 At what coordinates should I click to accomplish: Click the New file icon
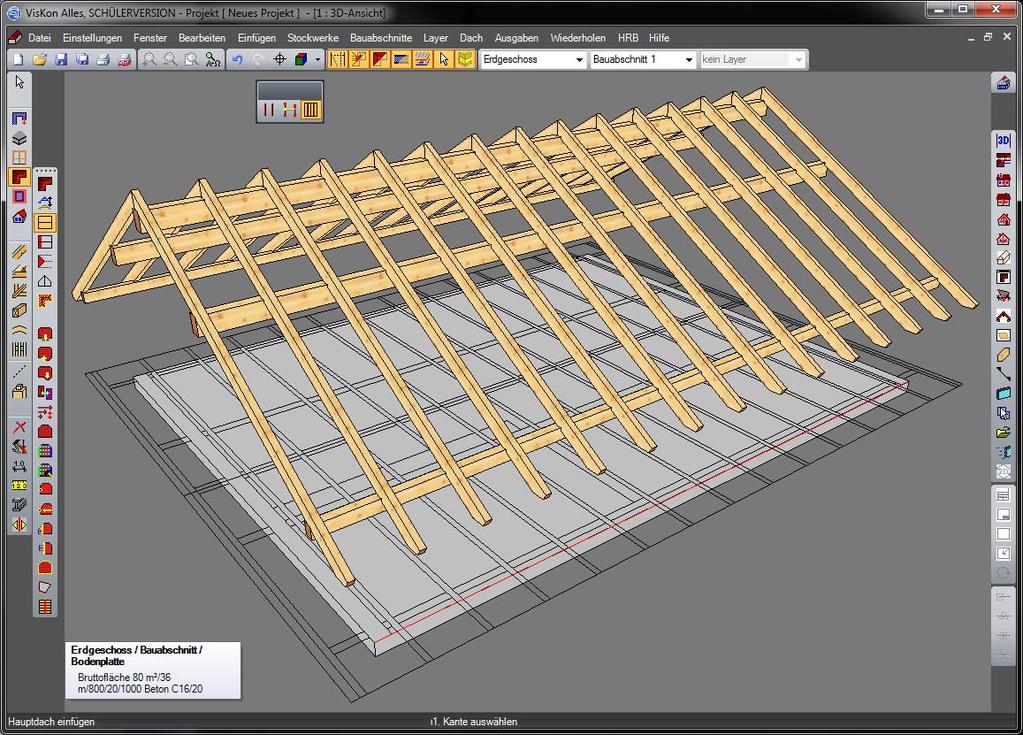[19, 60]
